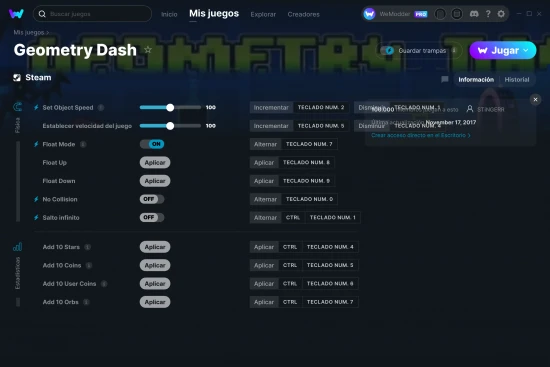Click the chat comment icon beside Información
Screen dimensions: 550x367
coord(445,79)
